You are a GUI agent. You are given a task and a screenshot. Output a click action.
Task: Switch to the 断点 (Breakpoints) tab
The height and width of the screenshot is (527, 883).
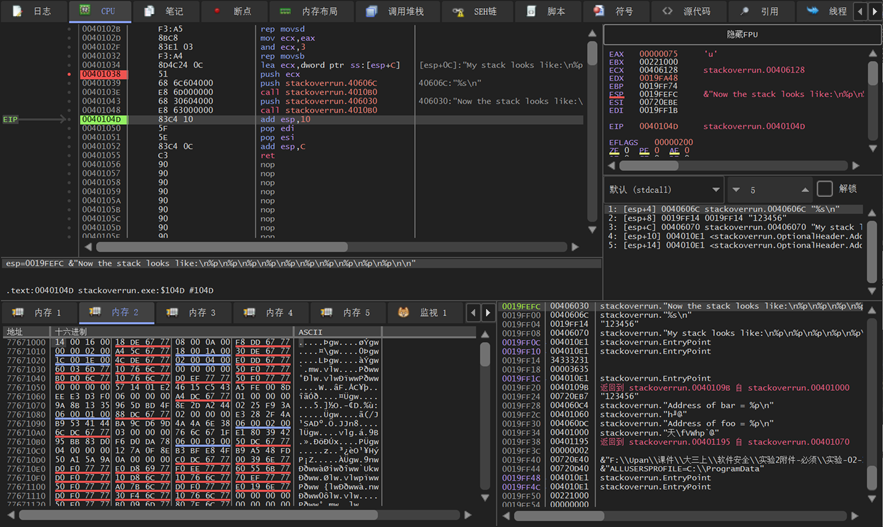(x=232, y=11)
